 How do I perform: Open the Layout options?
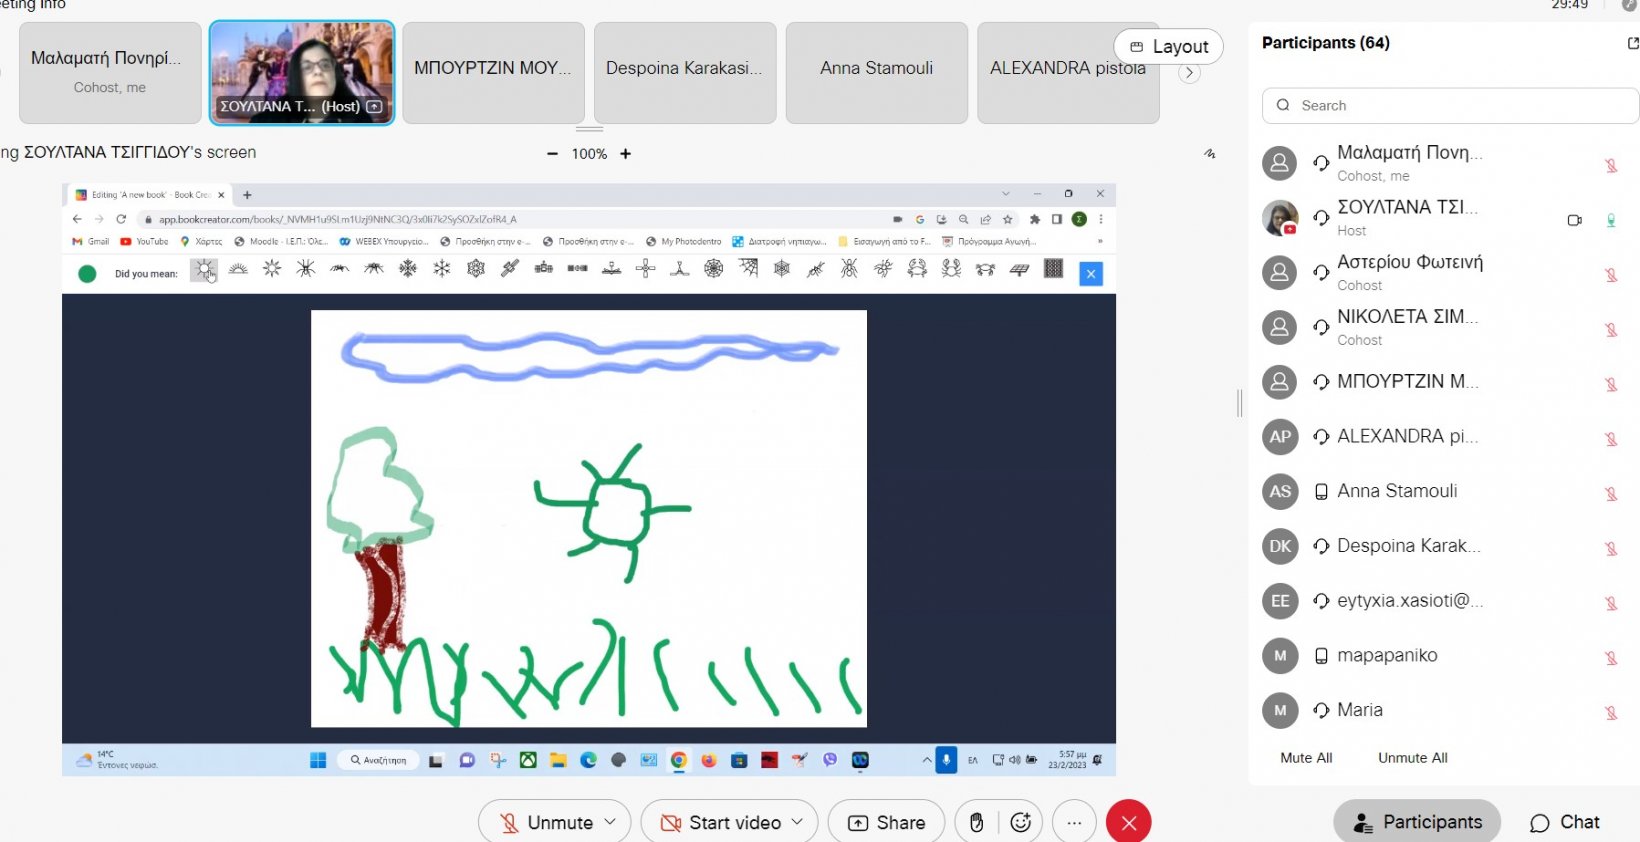pyautogui.click(x=1168, y=47)
